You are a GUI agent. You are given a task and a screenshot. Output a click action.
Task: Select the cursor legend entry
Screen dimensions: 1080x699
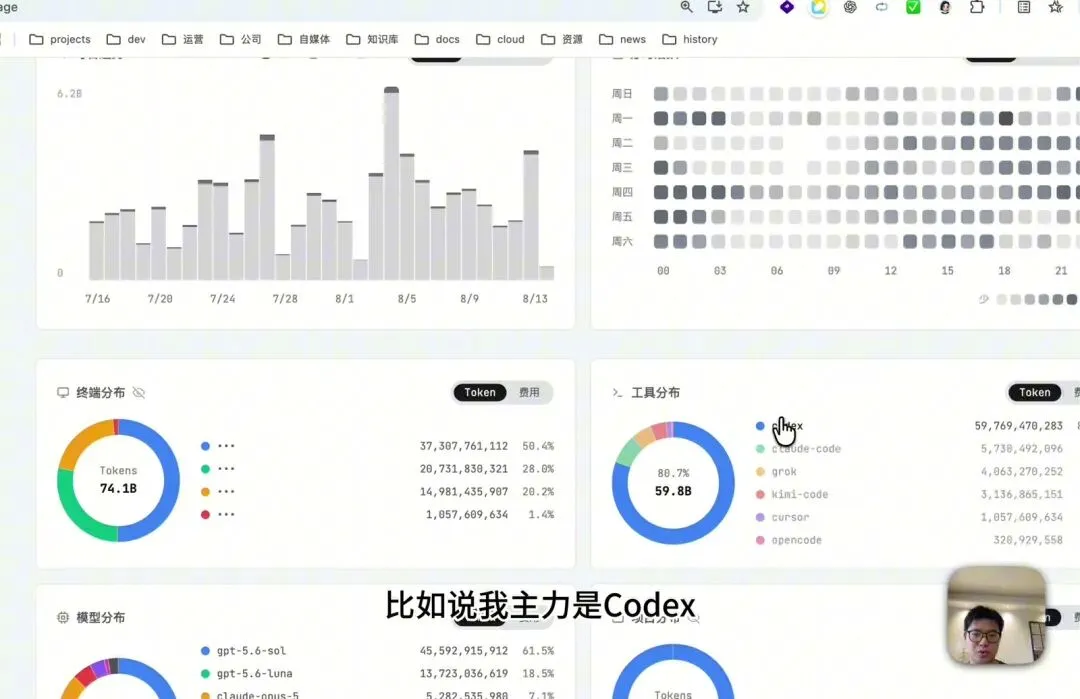(790, 517)
